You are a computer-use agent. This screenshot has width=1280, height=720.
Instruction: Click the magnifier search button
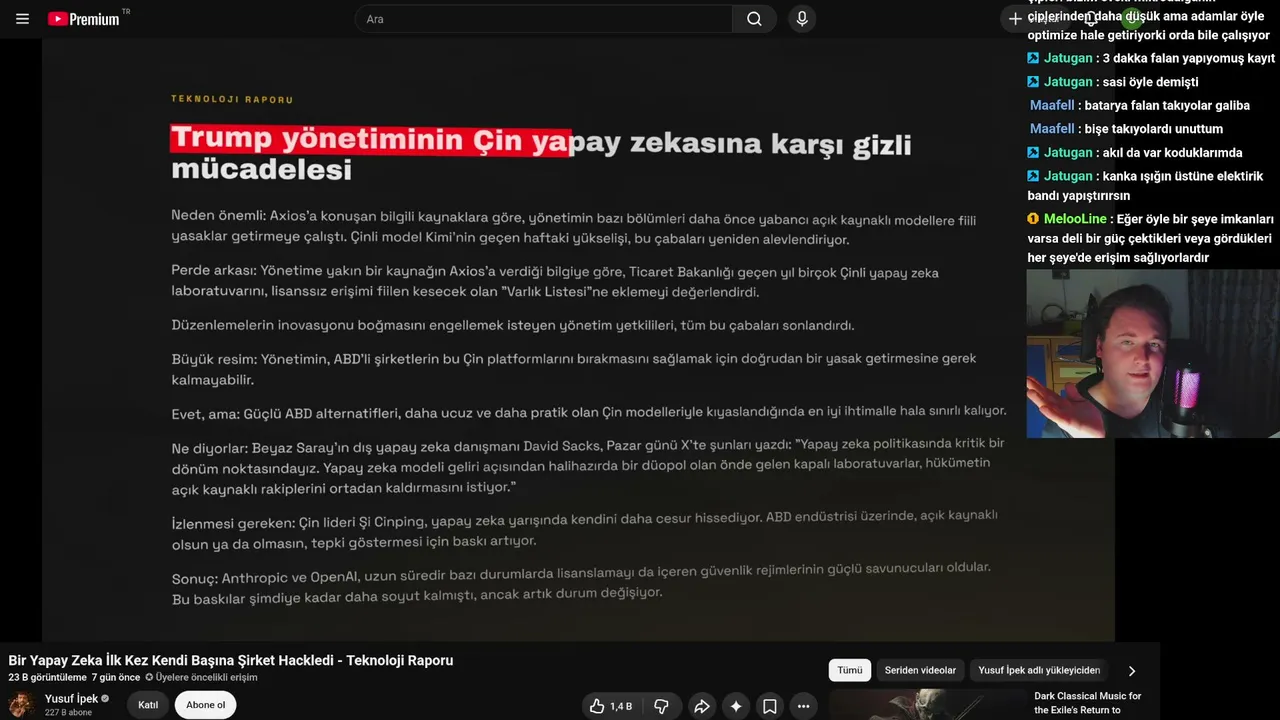coord(754,19)
